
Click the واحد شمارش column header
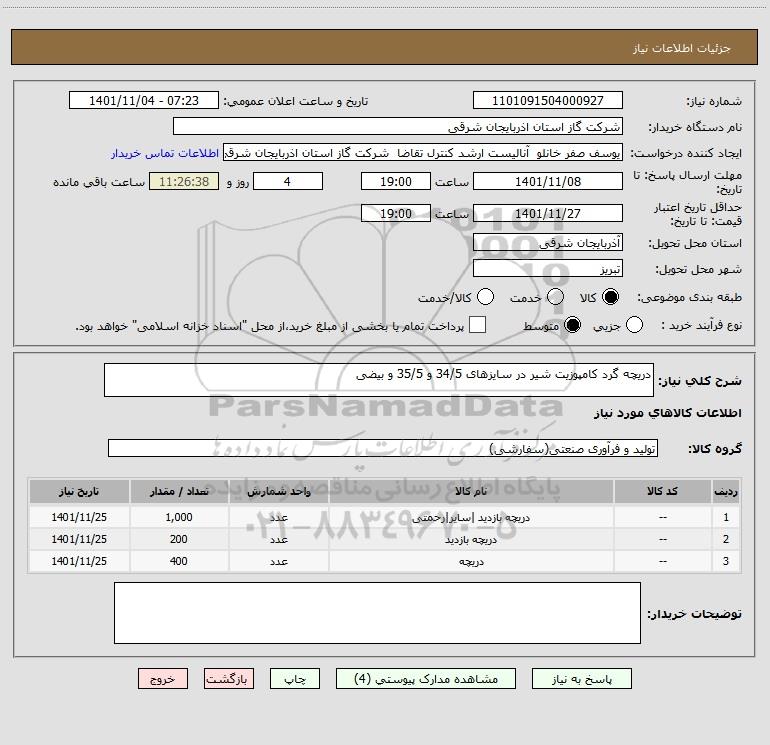278,491
